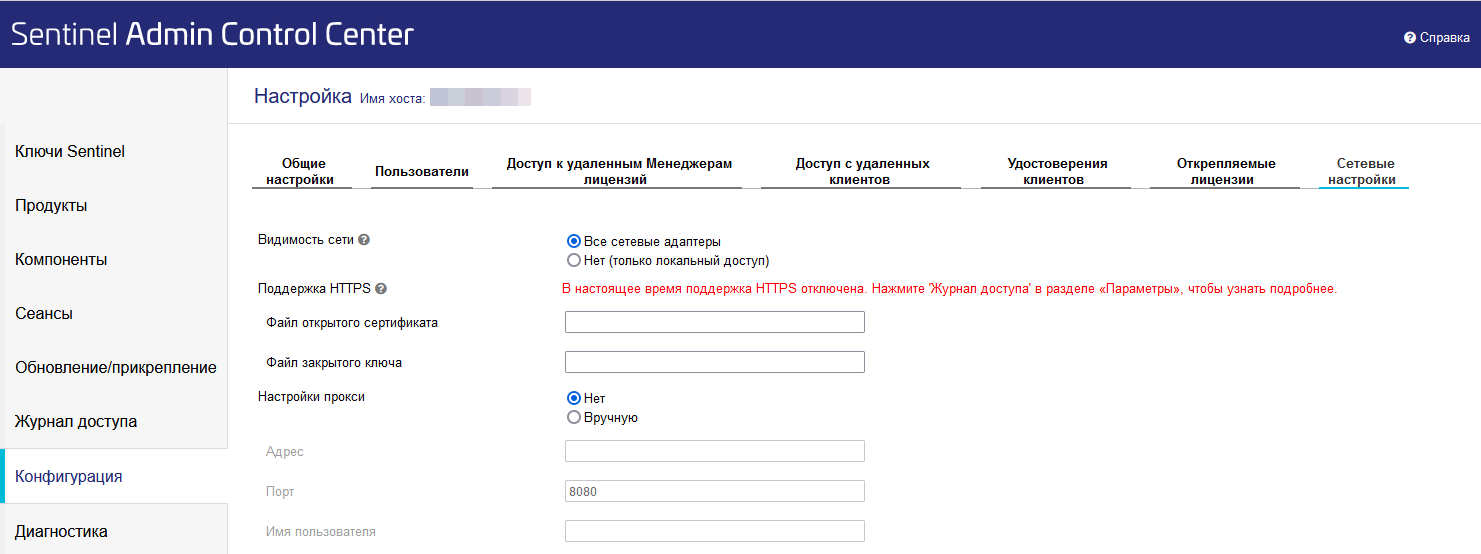Click the Поддержка HTTPS label
This screenshot has height=554, width=1481.
[314, 289]
